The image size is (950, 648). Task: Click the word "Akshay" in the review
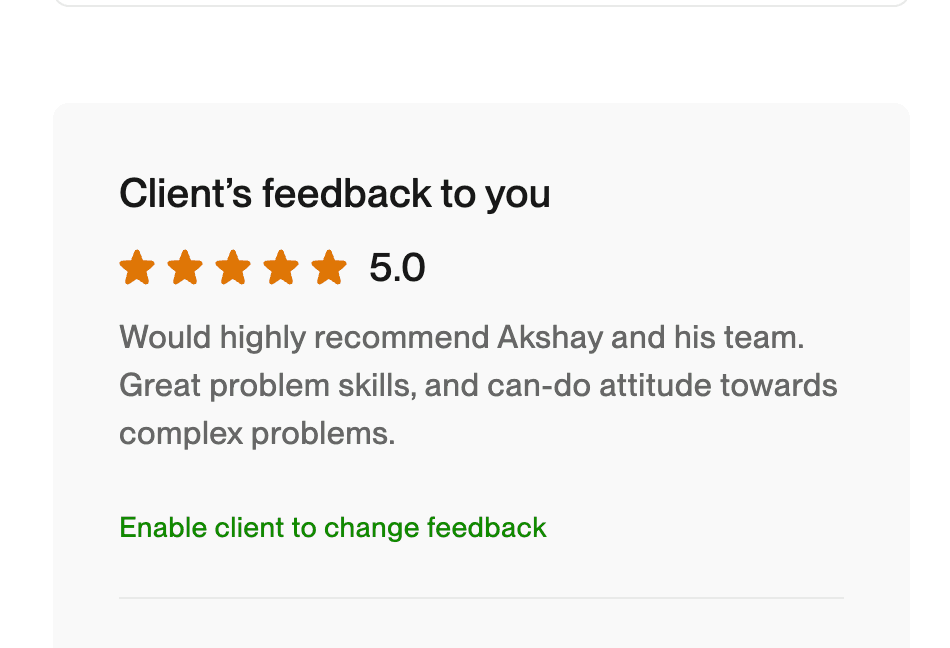point(549,337)
